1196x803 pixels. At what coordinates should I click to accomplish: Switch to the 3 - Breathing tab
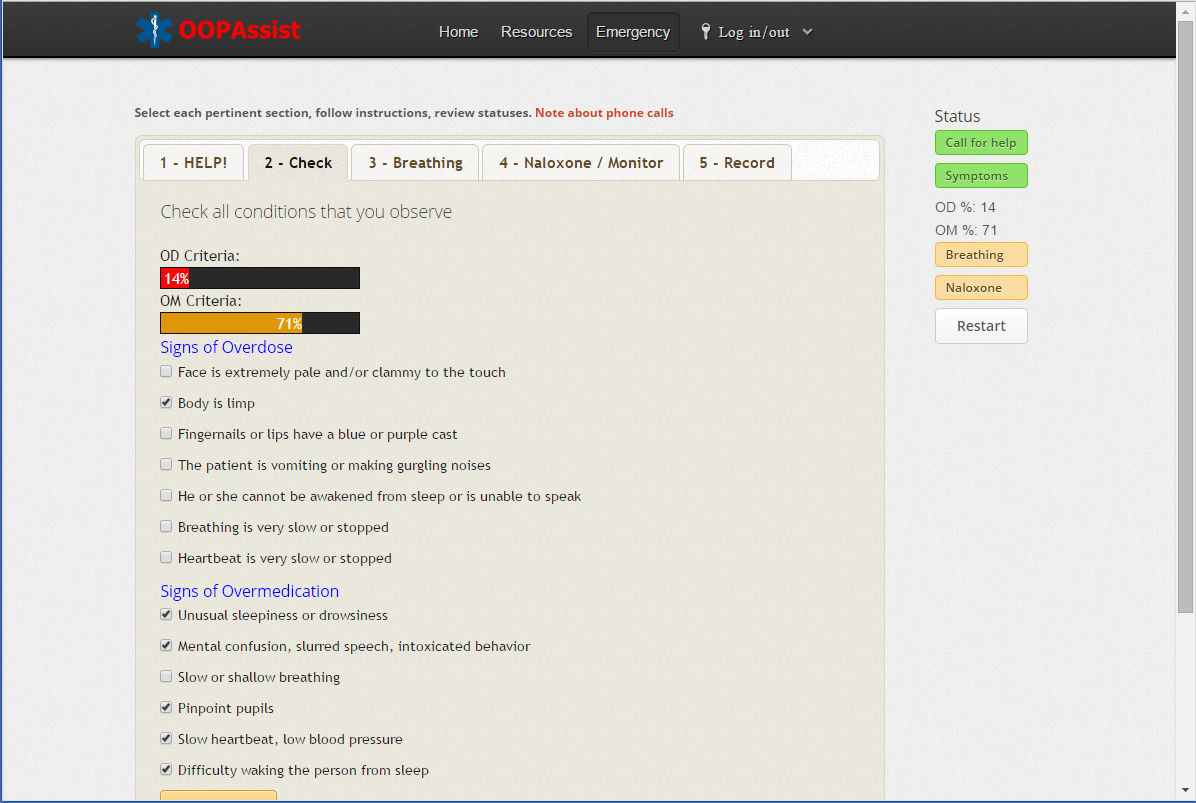pos(416,162)
